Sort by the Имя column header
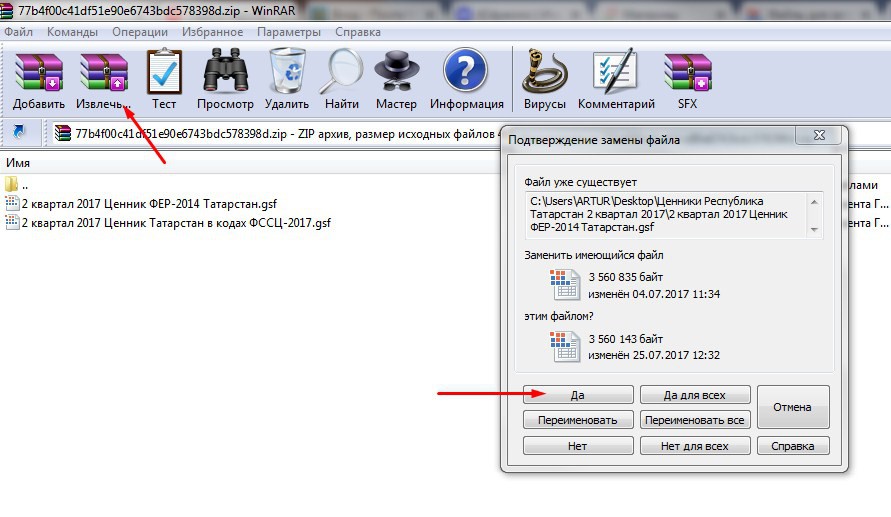 pos(18,163)
